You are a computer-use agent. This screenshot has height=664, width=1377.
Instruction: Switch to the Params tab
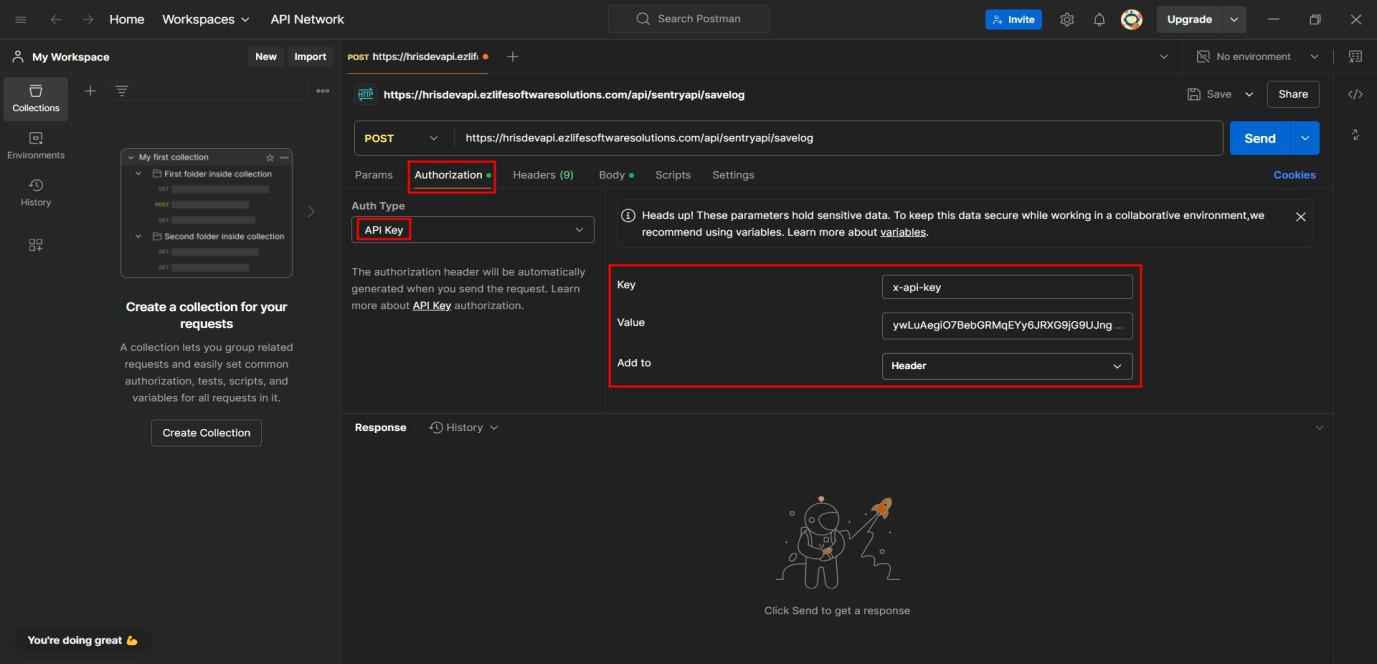click(x=374, y=175)
